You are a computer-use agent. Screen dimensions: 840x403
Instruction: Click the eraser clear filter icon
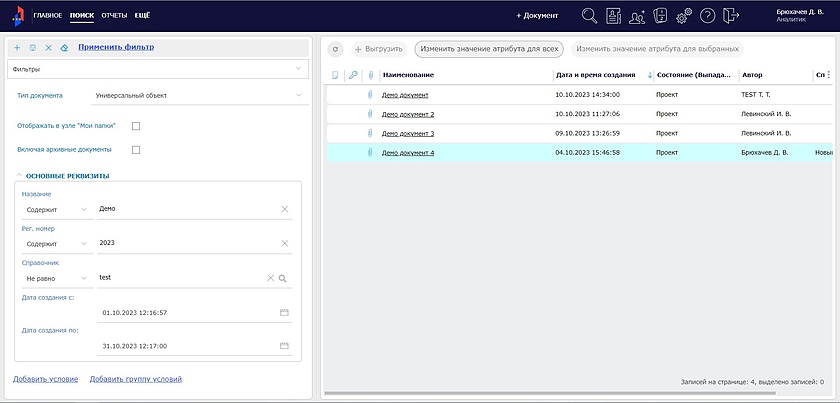coord(65,48)
